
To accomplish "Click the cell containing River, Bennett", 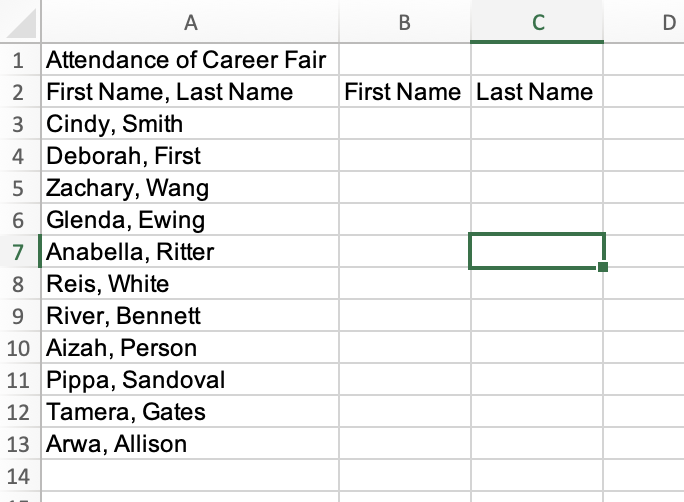I will [x=124, y=316].
